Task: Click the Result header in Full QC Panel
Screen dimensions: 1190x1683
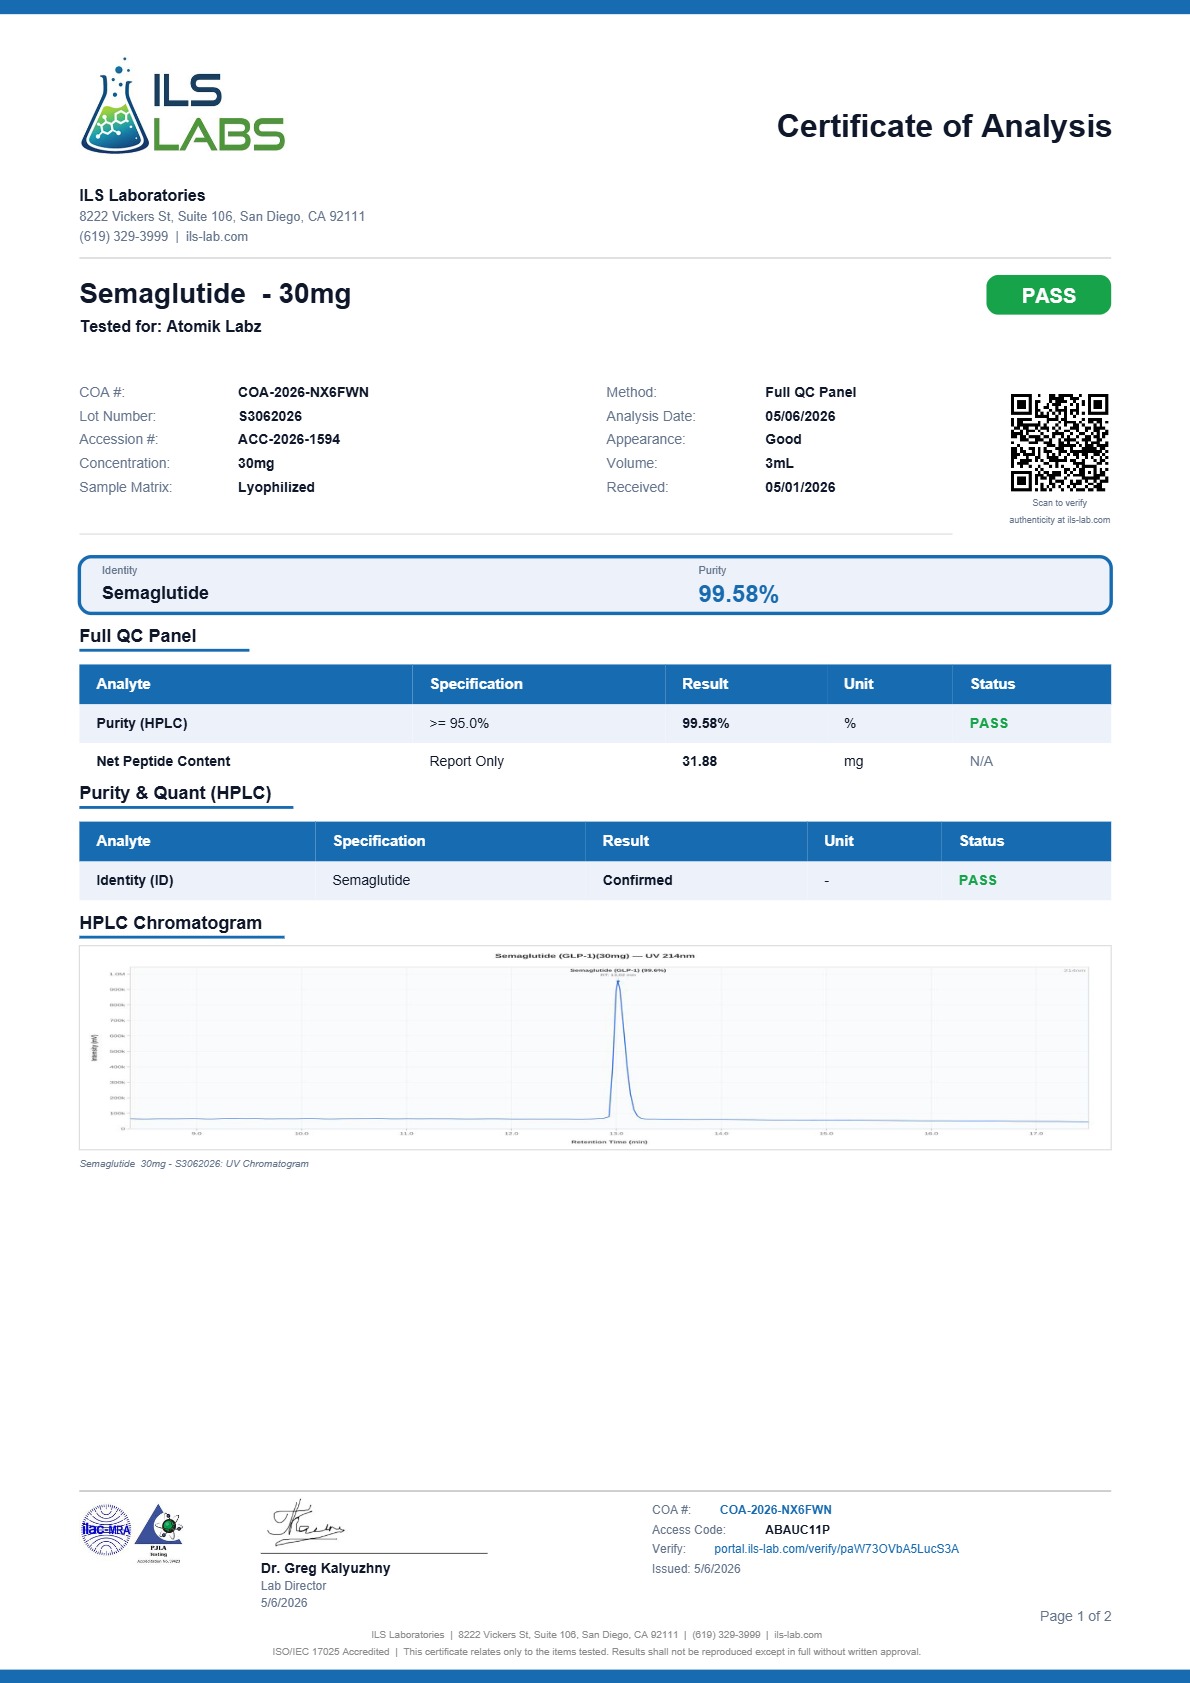Action: (x=705, y=684)
